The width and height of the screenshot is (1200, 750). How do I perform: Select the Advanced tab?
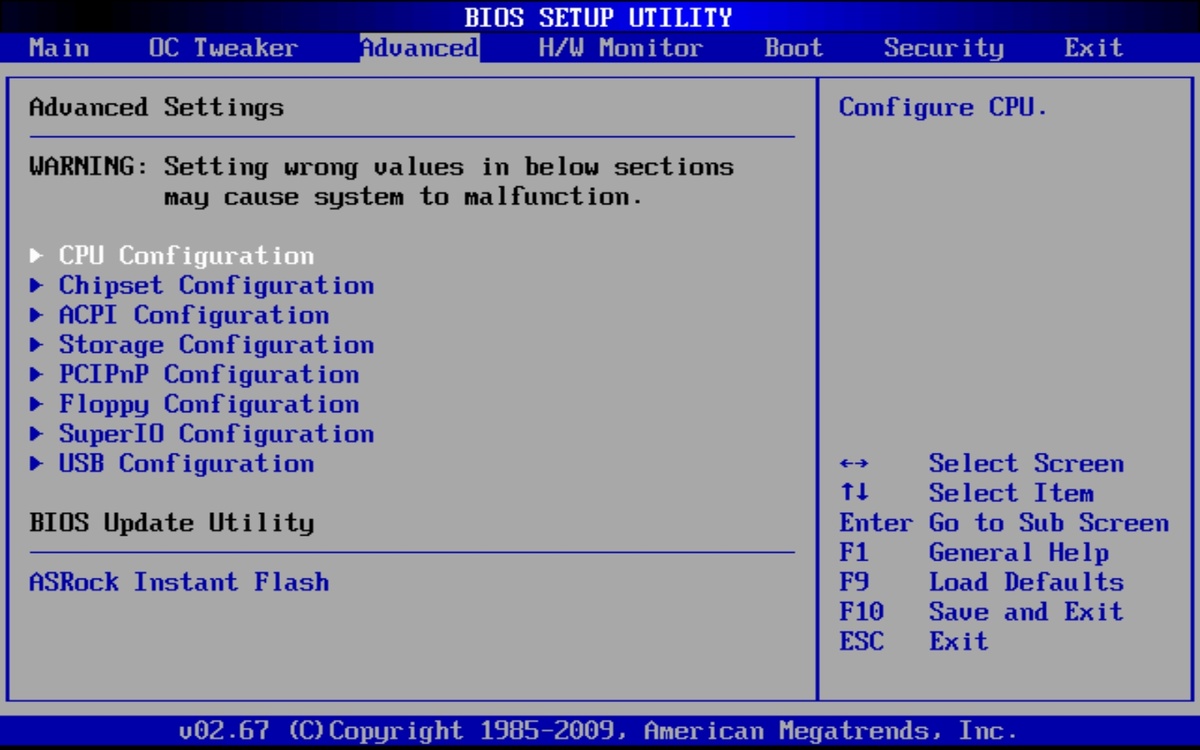[x=419, y=48]
